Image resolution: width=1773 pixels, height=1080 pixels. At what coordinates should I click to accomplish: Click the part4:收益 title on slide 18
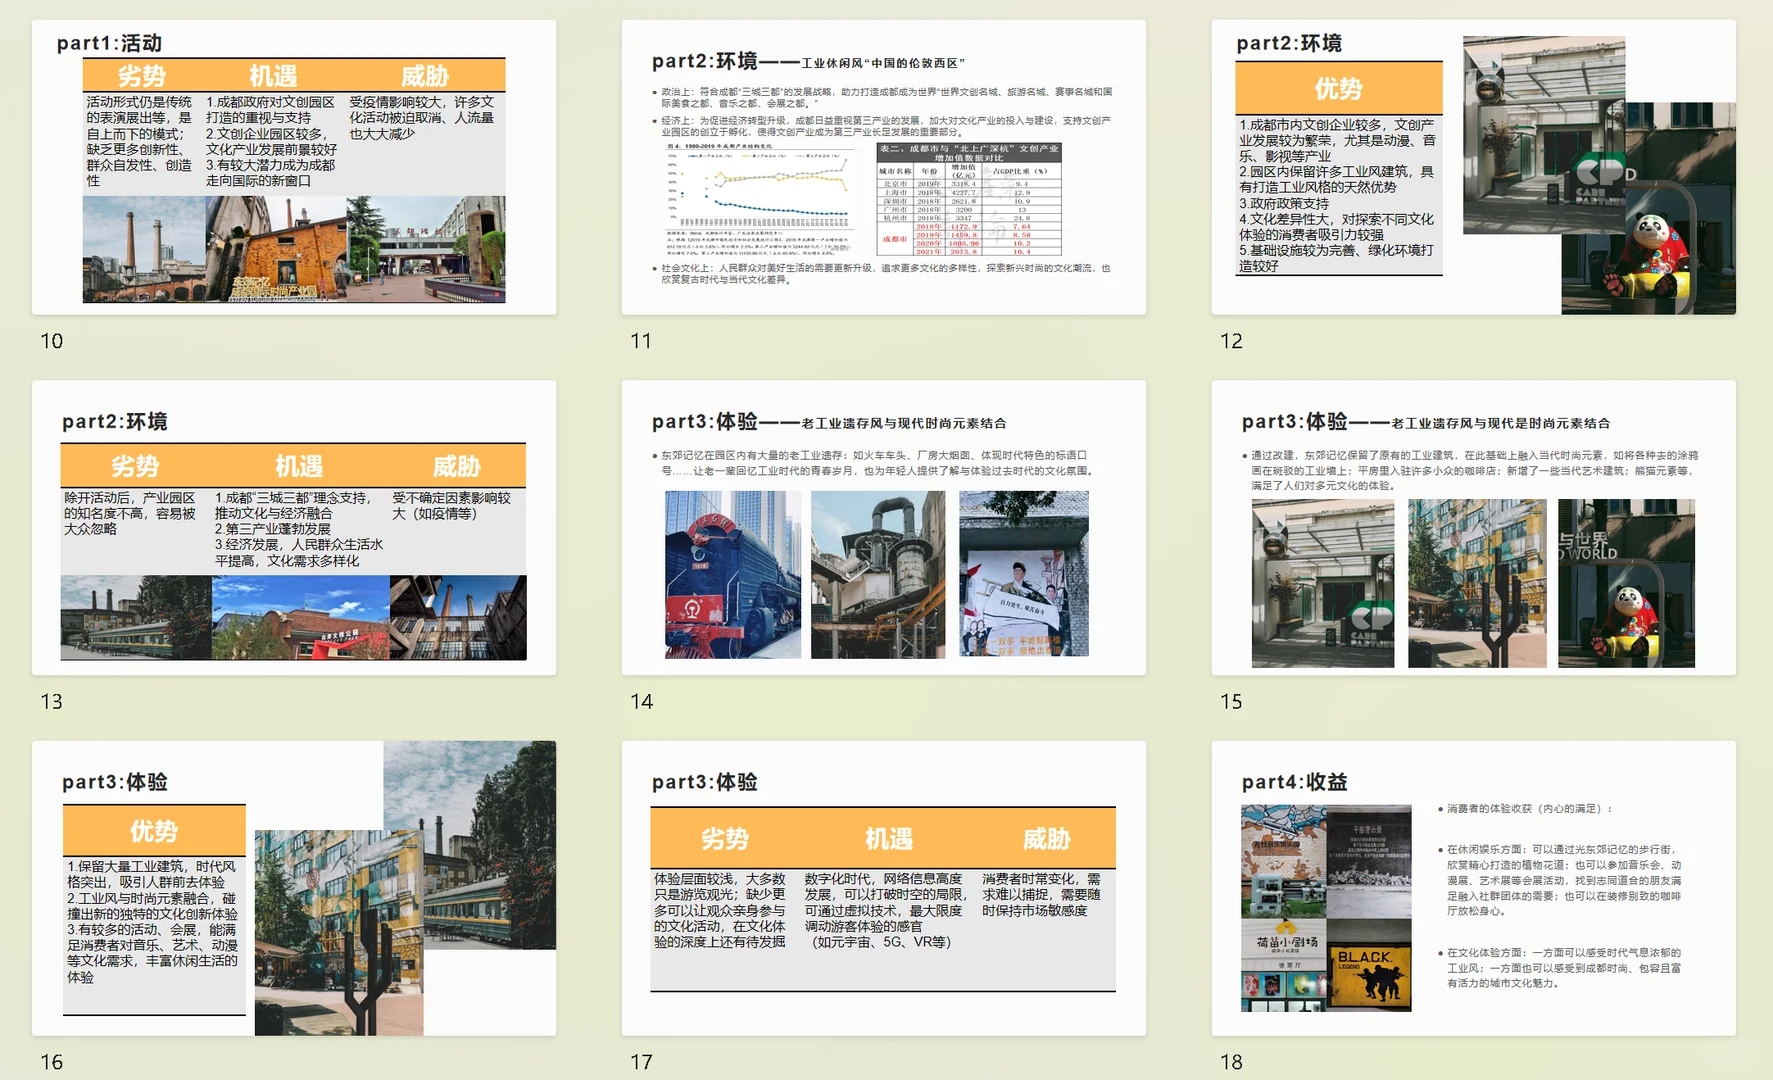click(1294, 782)
